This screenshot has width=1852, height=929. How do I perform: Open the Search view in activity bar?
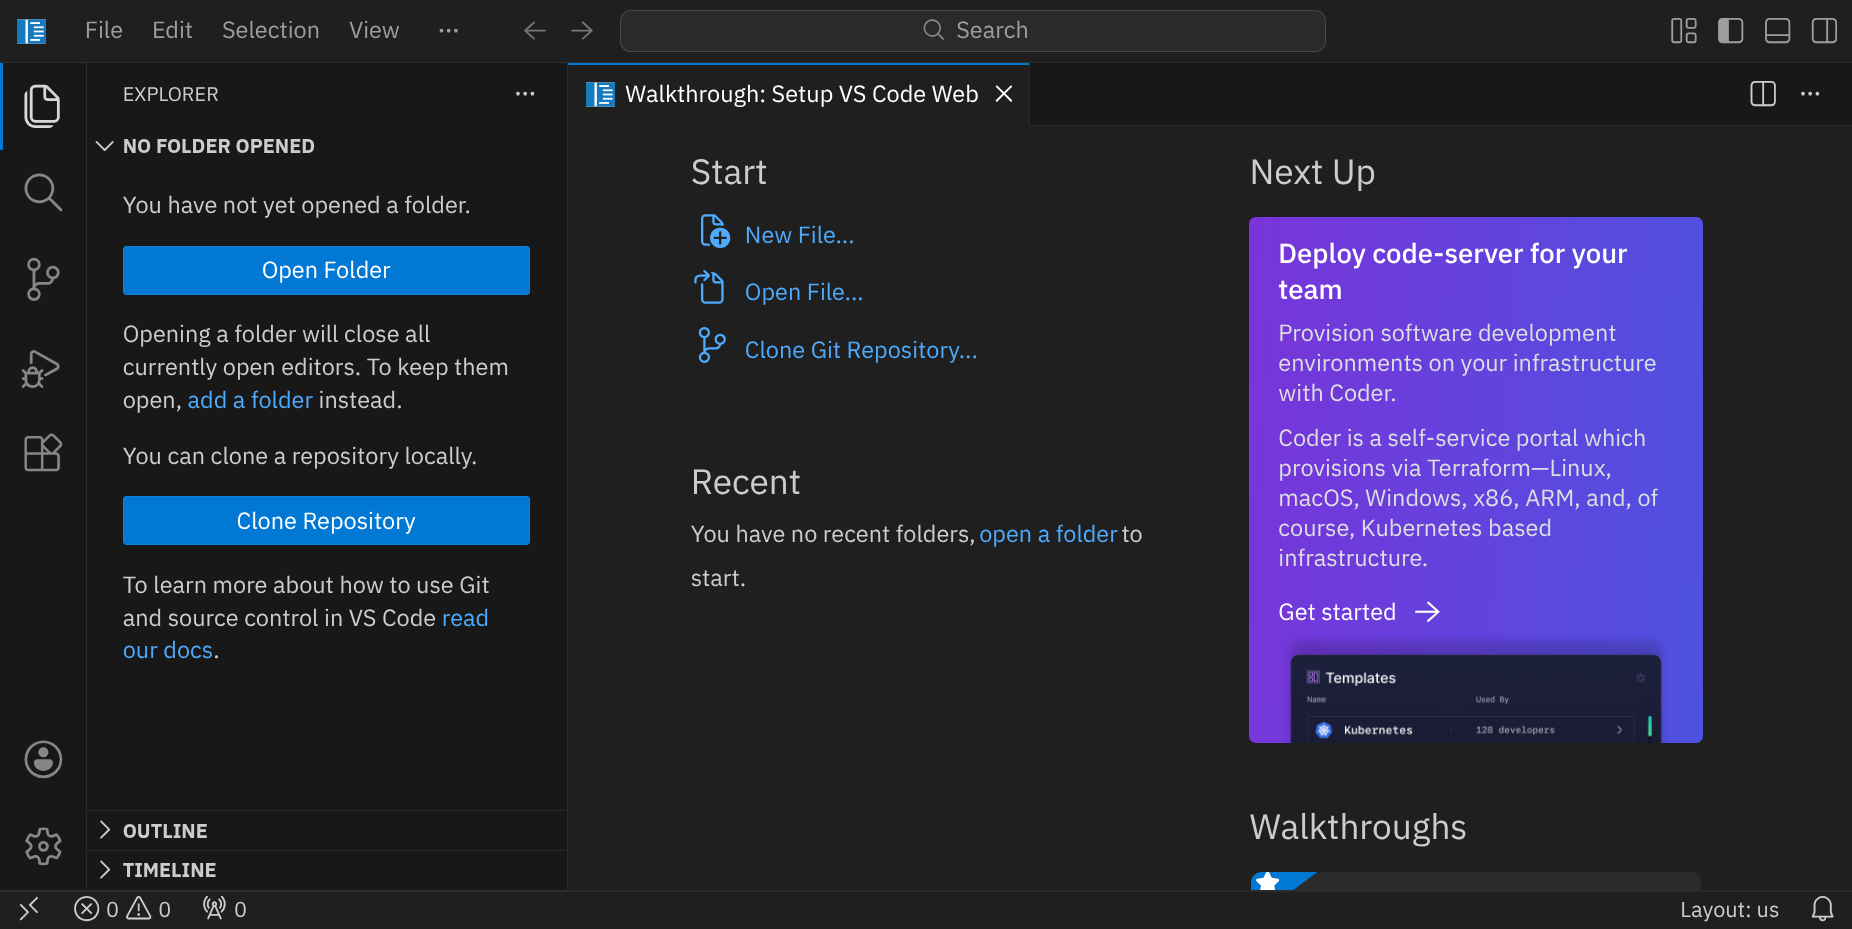tap(43, 192)
